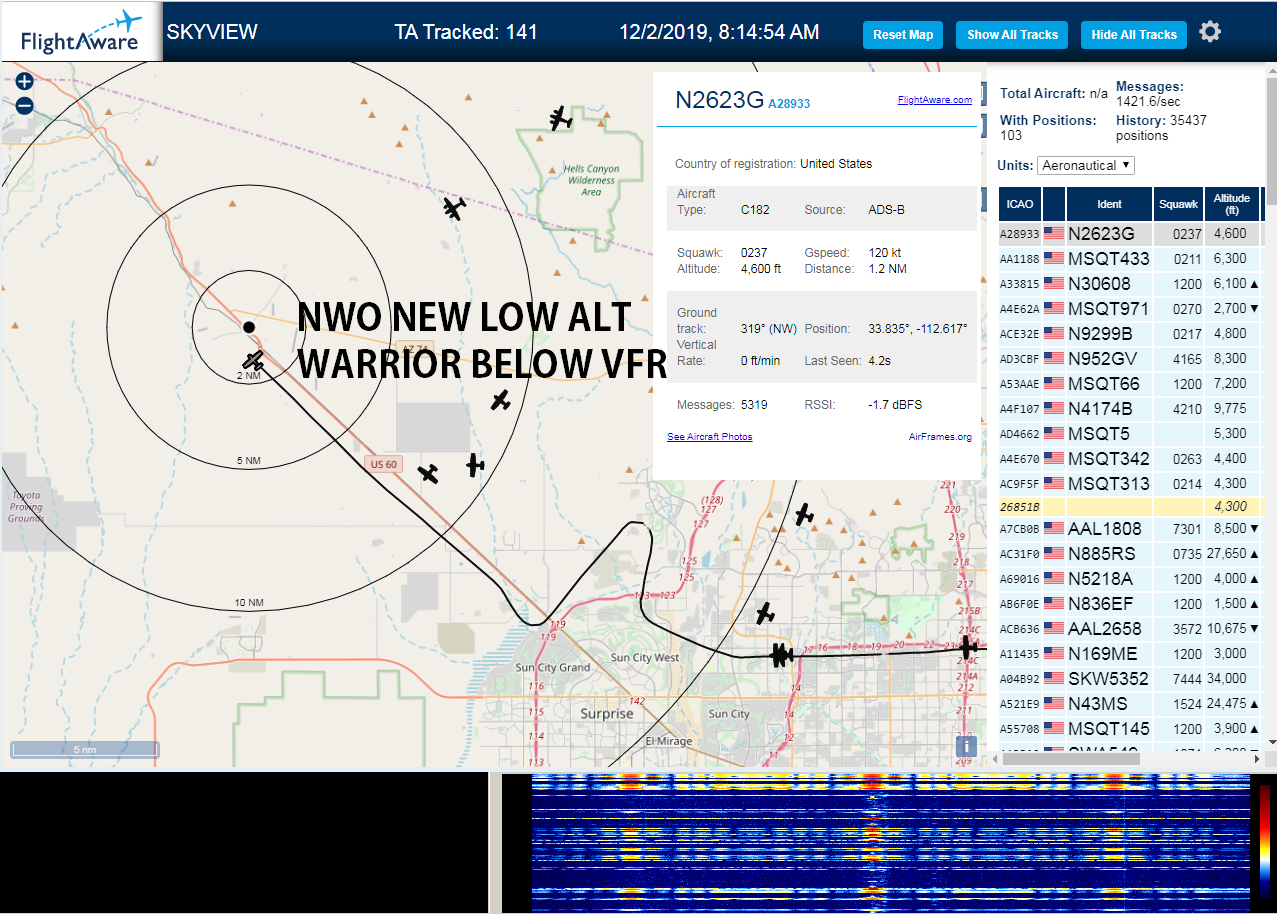Click the waterfall color scale bar
The width and height of the screenshot is (1277, 915).
tap(1265, 840)
